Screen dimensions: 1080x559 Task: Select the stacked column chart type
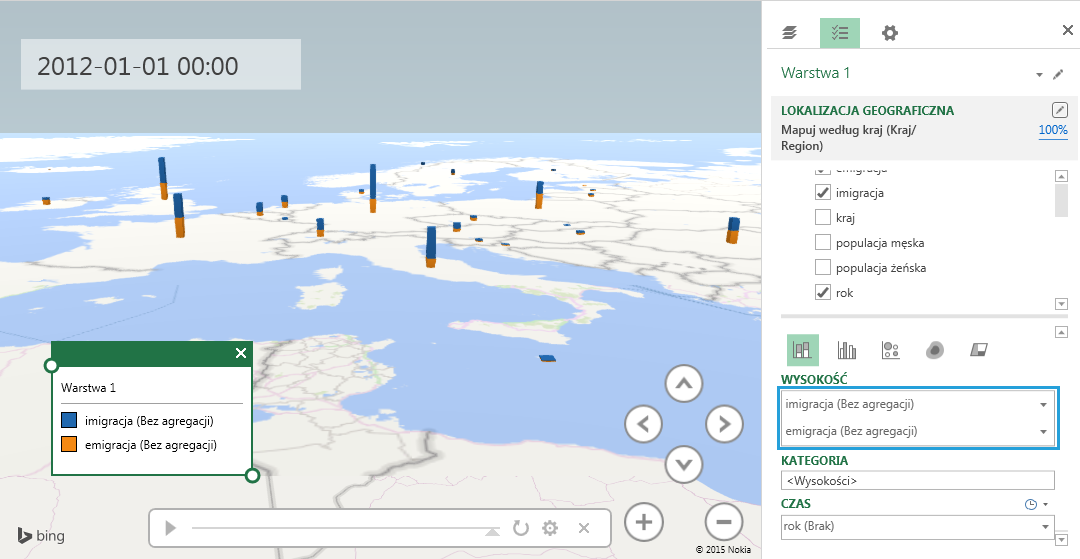tap(802, 350)
